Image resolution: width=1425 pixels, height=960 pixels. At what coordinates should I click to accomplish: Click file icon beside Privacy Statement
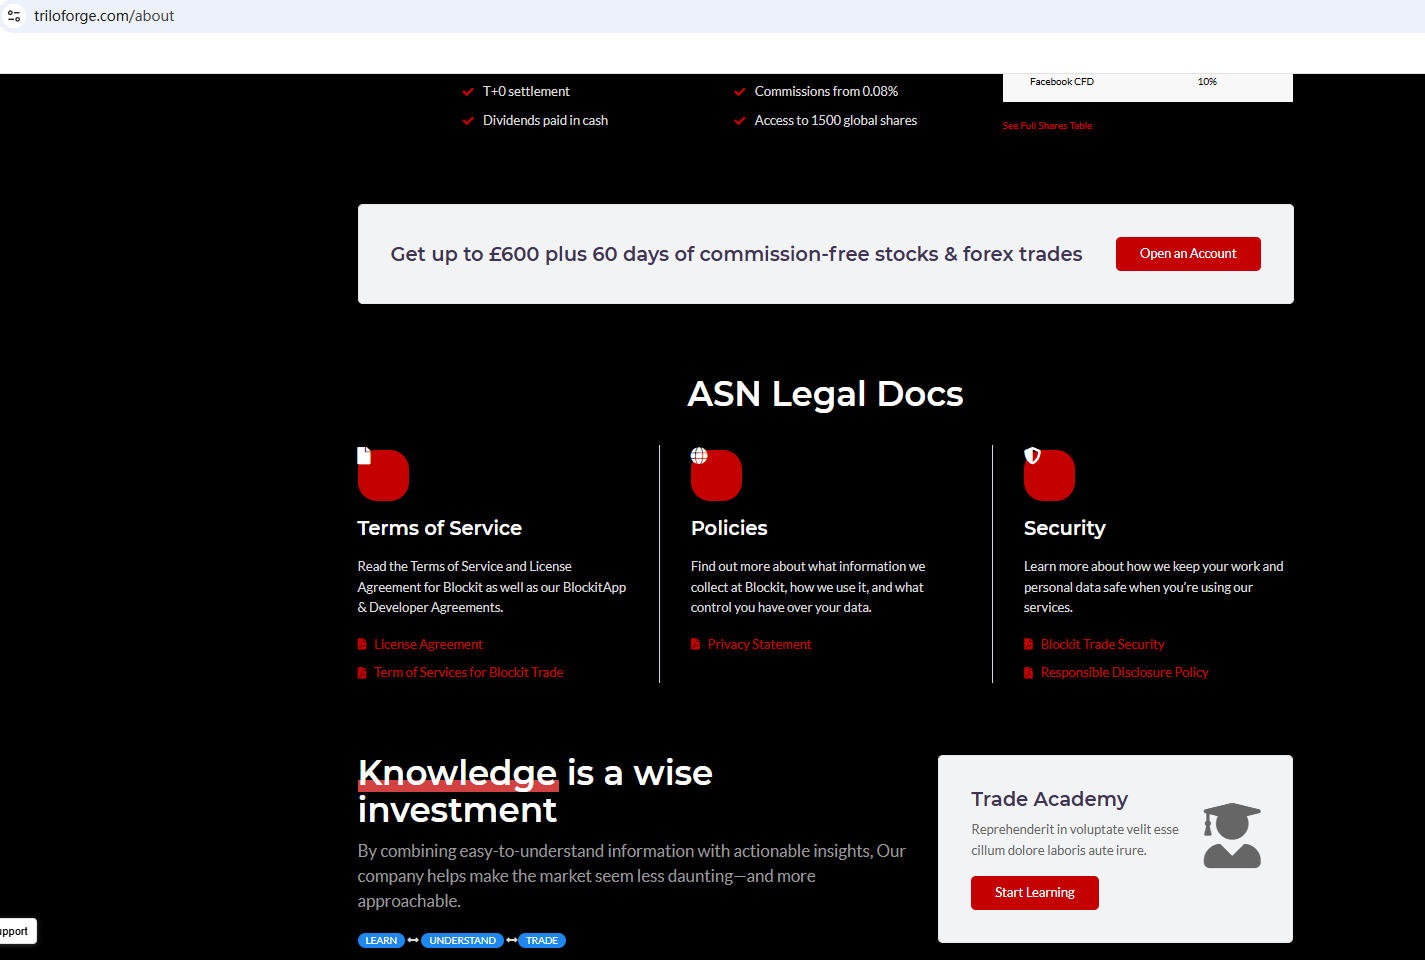(695, 645)
